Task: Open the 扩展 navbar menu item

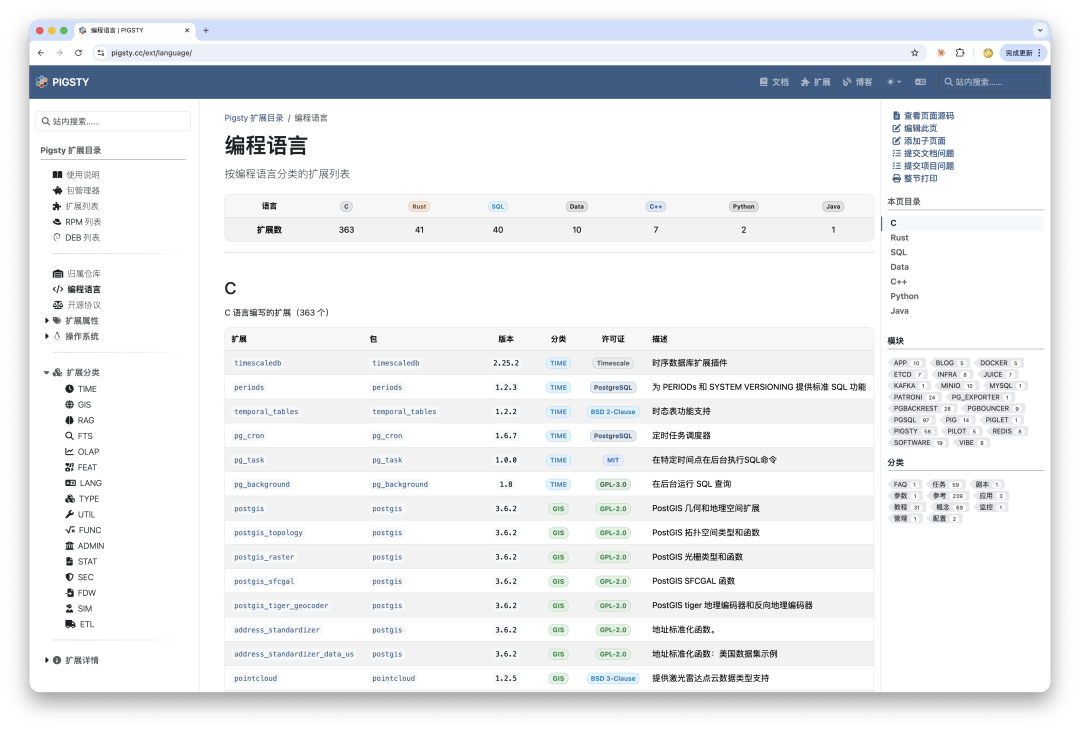Action: (x=816, y=82)
